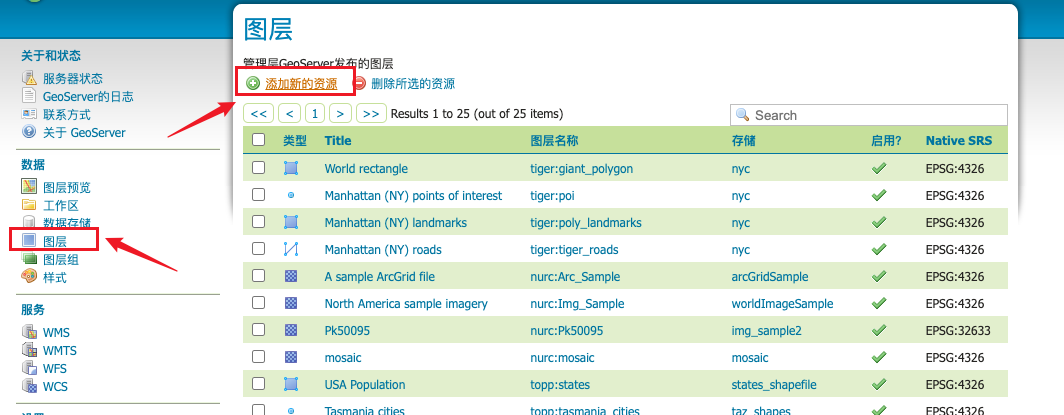Sort table by 存储 column header
The image size is (1064, 415).
pyautogui.click(x=744, y=140)
